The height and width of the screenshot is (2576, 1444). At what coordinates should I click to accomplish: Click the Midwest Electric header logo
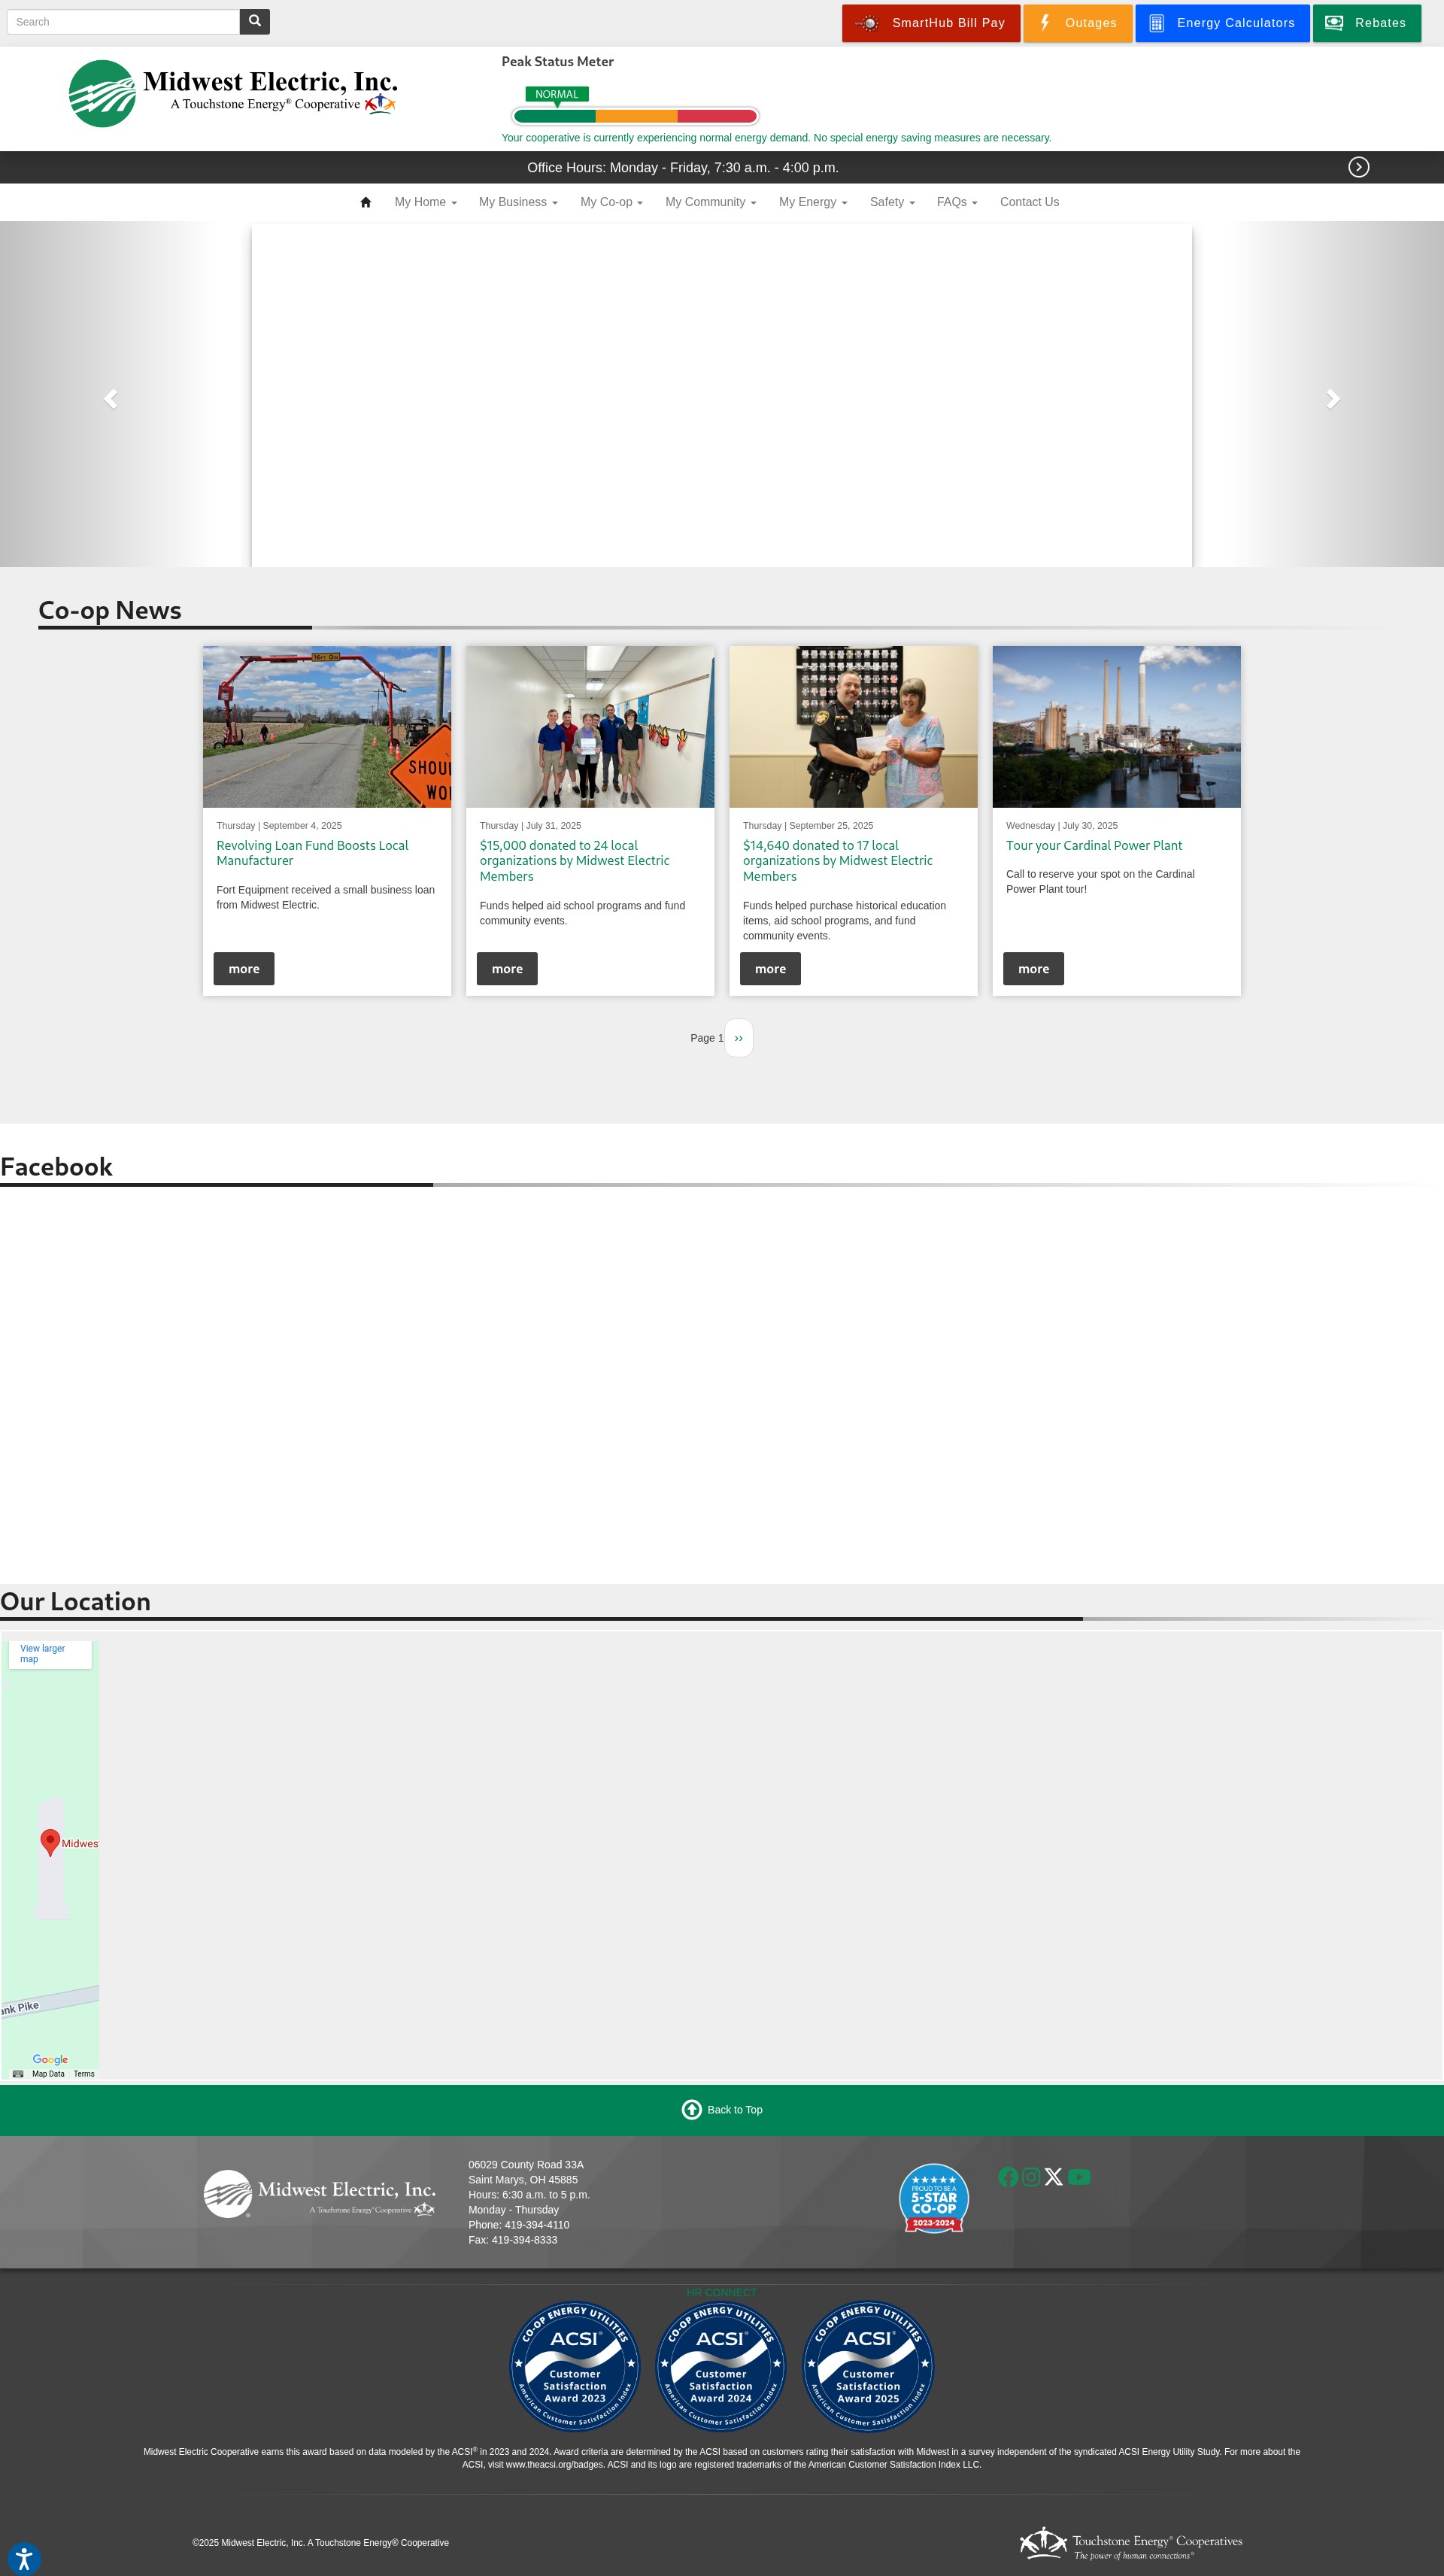click(233, 93)
